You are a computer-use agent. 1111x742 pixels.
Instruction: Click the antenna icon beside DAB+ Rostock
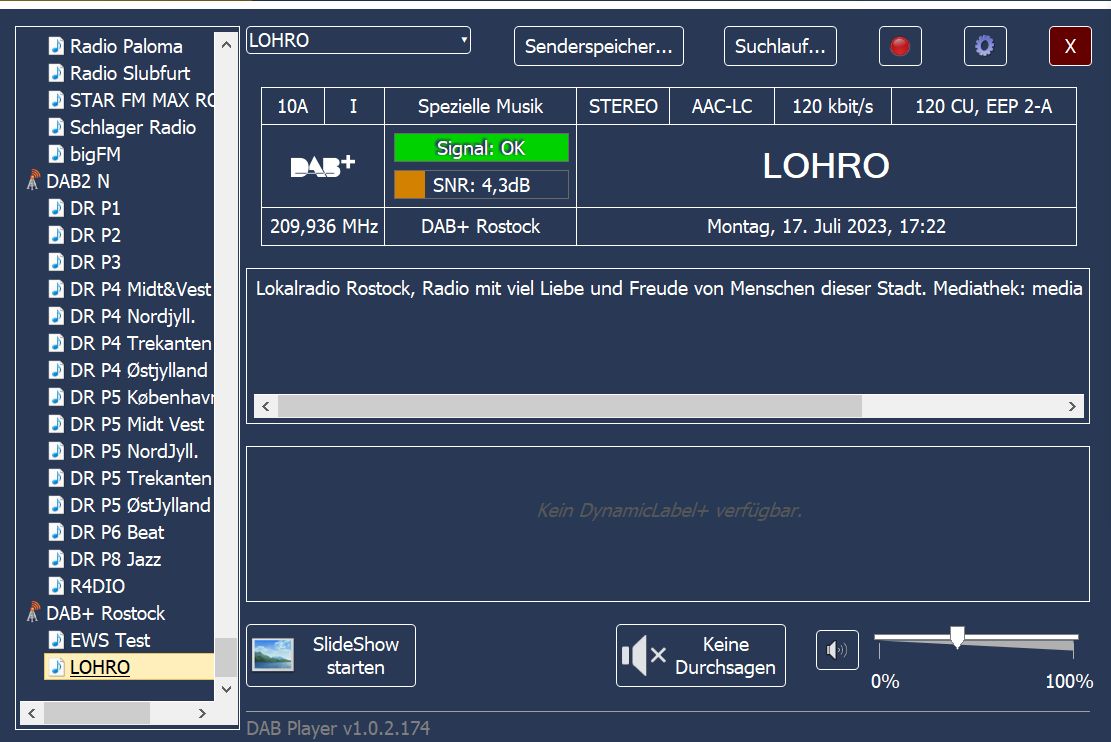point(33,612)
